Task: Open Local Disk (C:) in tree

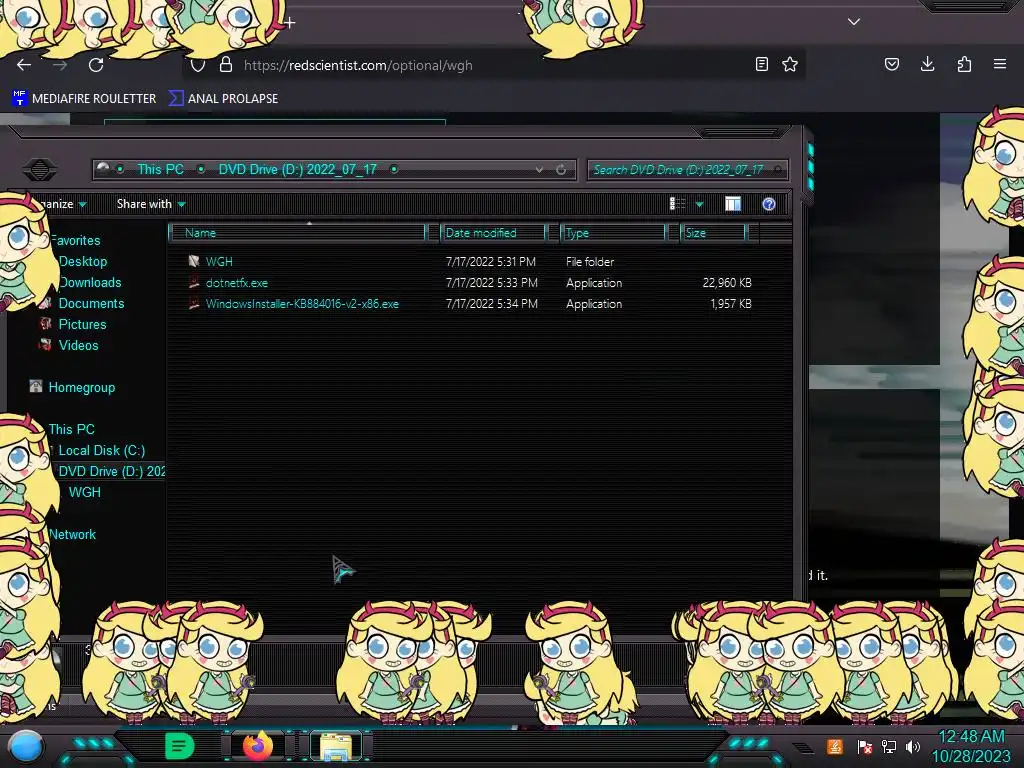Action: tap(101, 450)
